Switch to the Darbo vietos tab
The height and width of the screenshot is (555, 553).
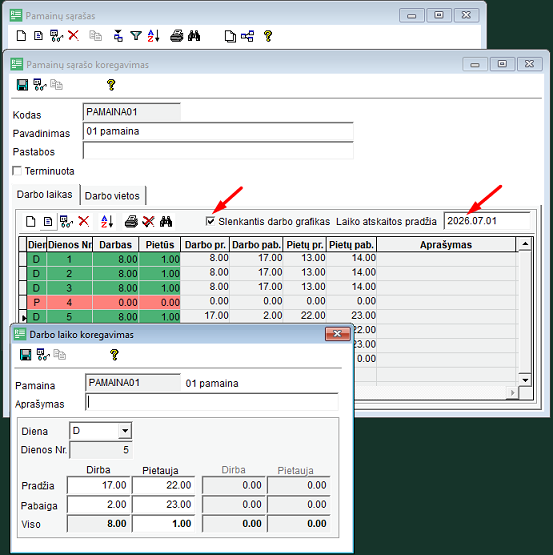[x=112, y=196]
